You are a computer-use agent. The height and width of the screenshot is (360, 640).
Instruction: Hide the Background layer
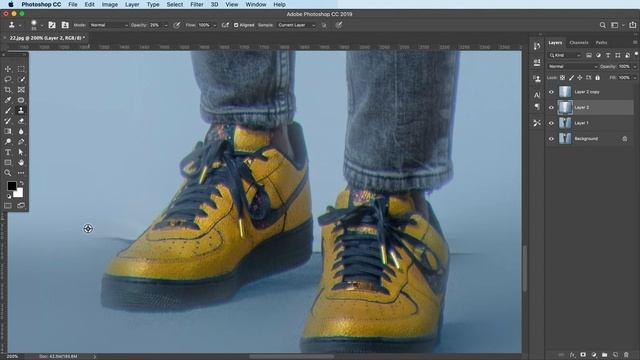[x=551, y=139]
